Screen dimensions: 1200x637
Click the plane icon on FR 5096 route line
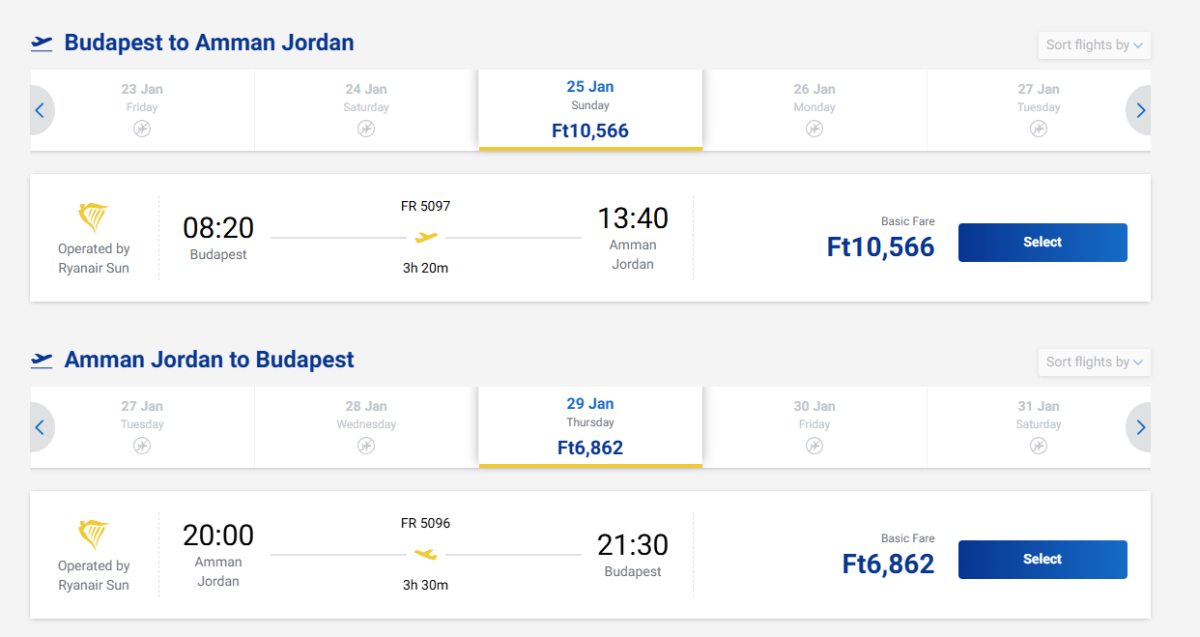point(426,554)
